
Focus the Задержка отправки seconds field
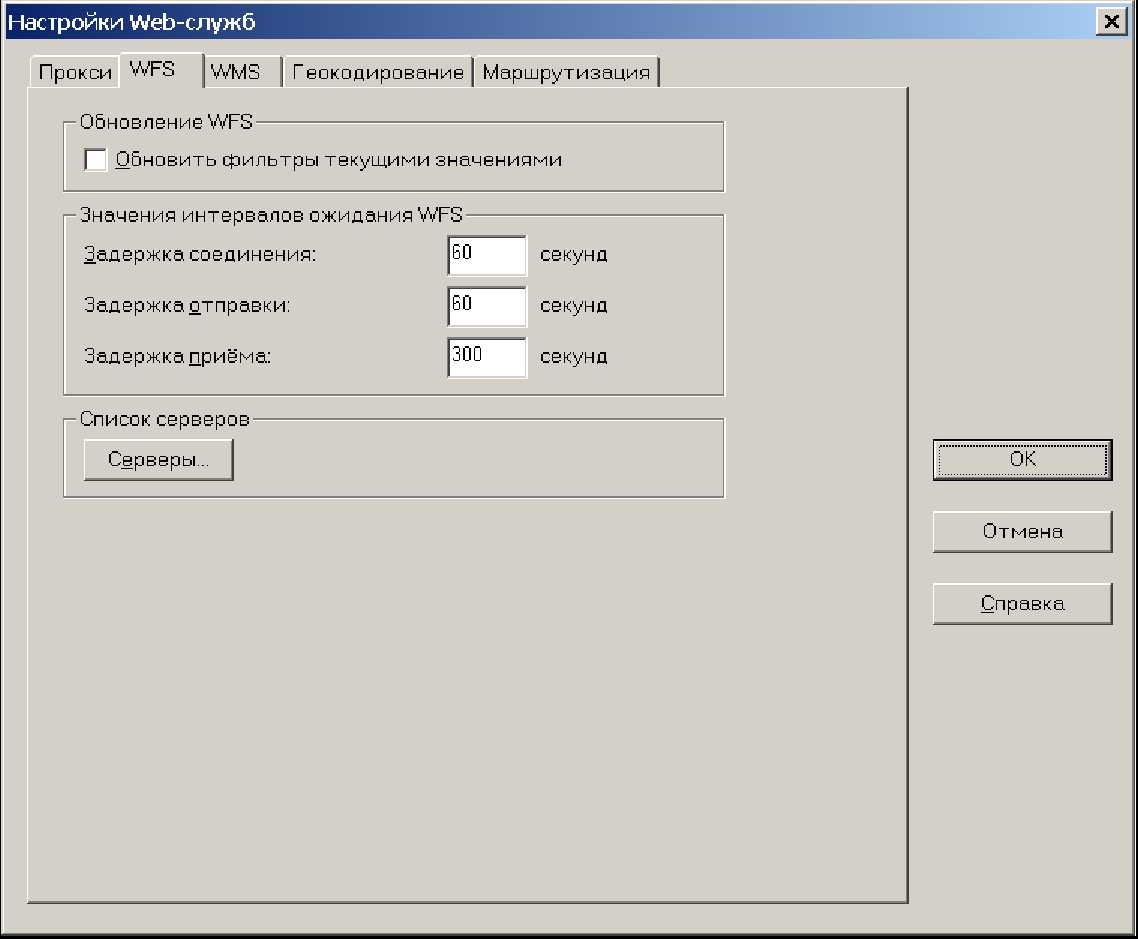[x=487, y=306]
